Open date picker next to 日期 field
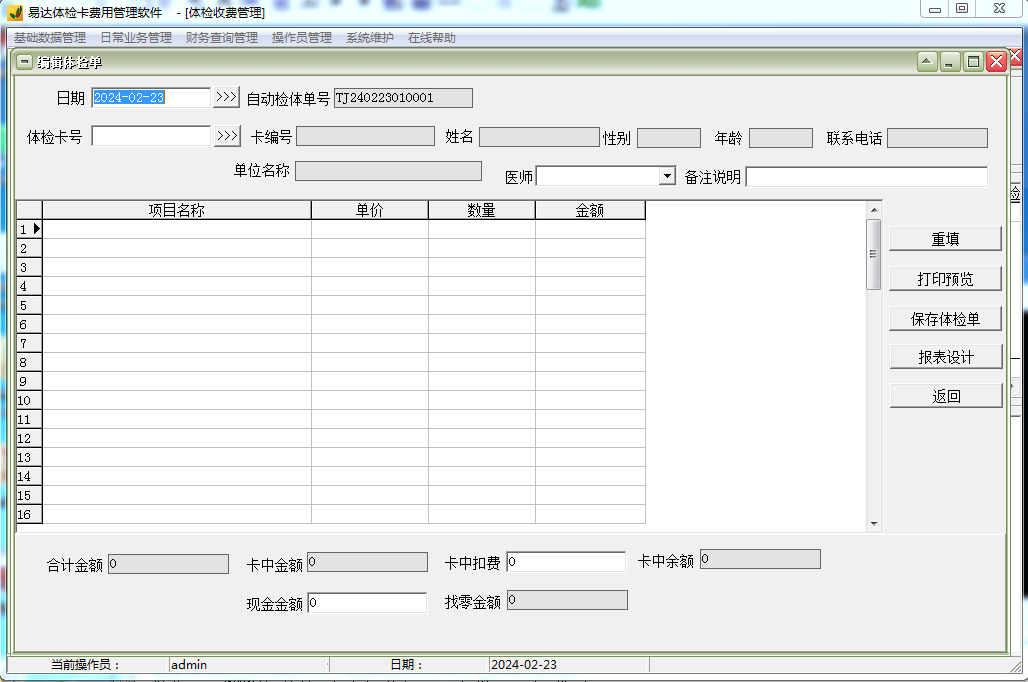 tap(227, 97)
